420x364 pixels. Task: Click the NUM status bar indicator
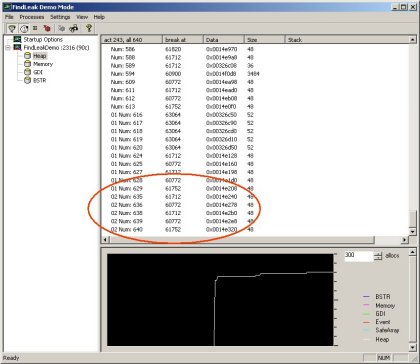[x=384, y=358]
